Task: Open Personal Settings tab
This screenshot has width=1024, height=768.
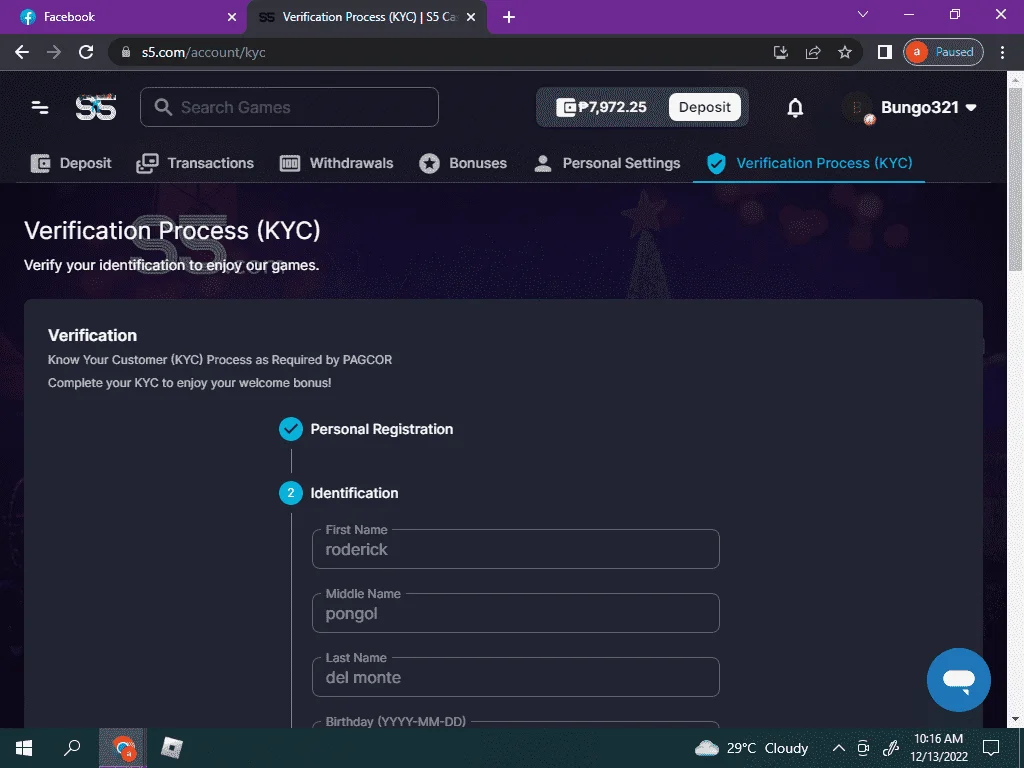Action: [x=607, y=163]
